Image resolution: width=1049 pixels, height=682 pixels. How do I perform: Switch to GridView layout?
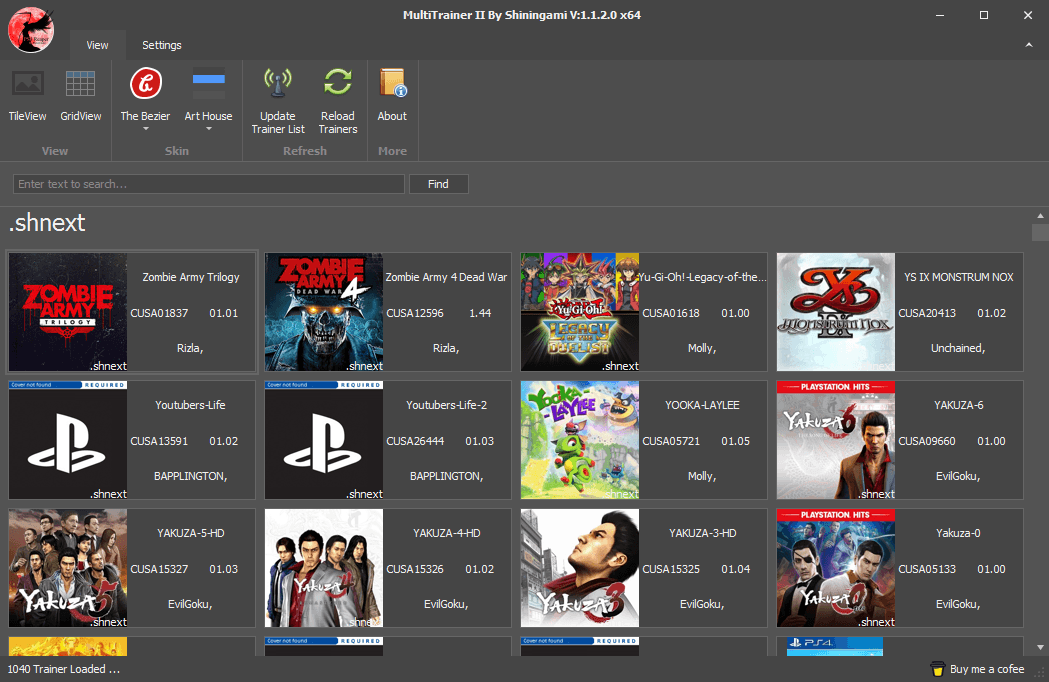click(80, 96)
